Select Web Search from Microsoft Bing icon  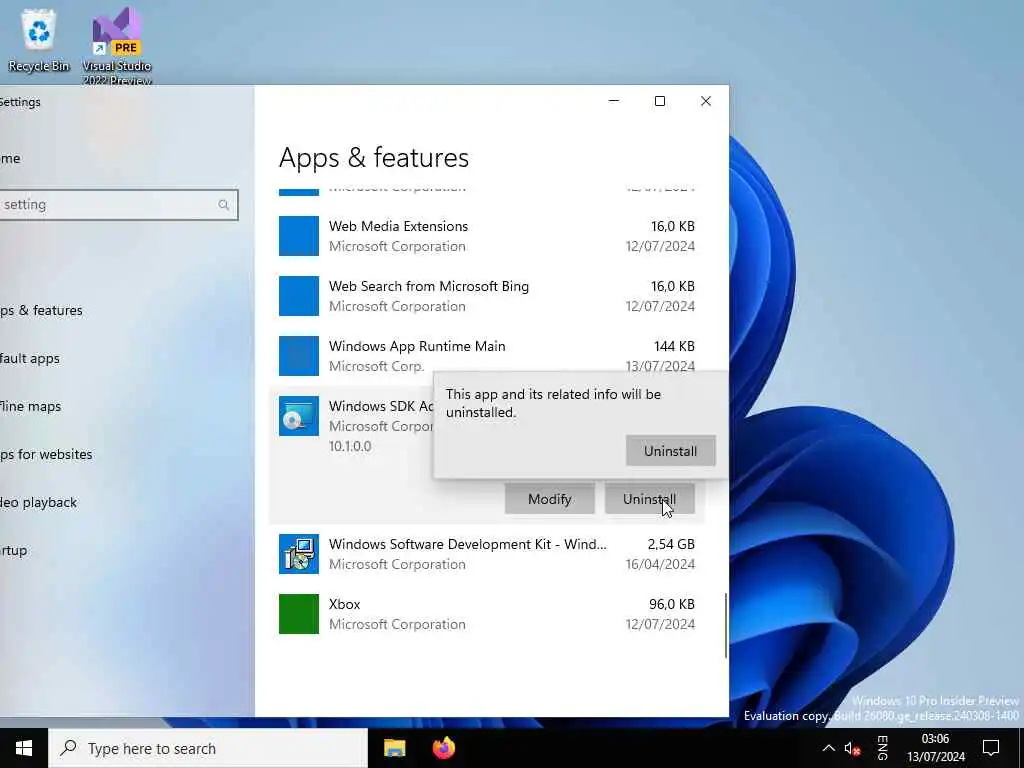298,296
